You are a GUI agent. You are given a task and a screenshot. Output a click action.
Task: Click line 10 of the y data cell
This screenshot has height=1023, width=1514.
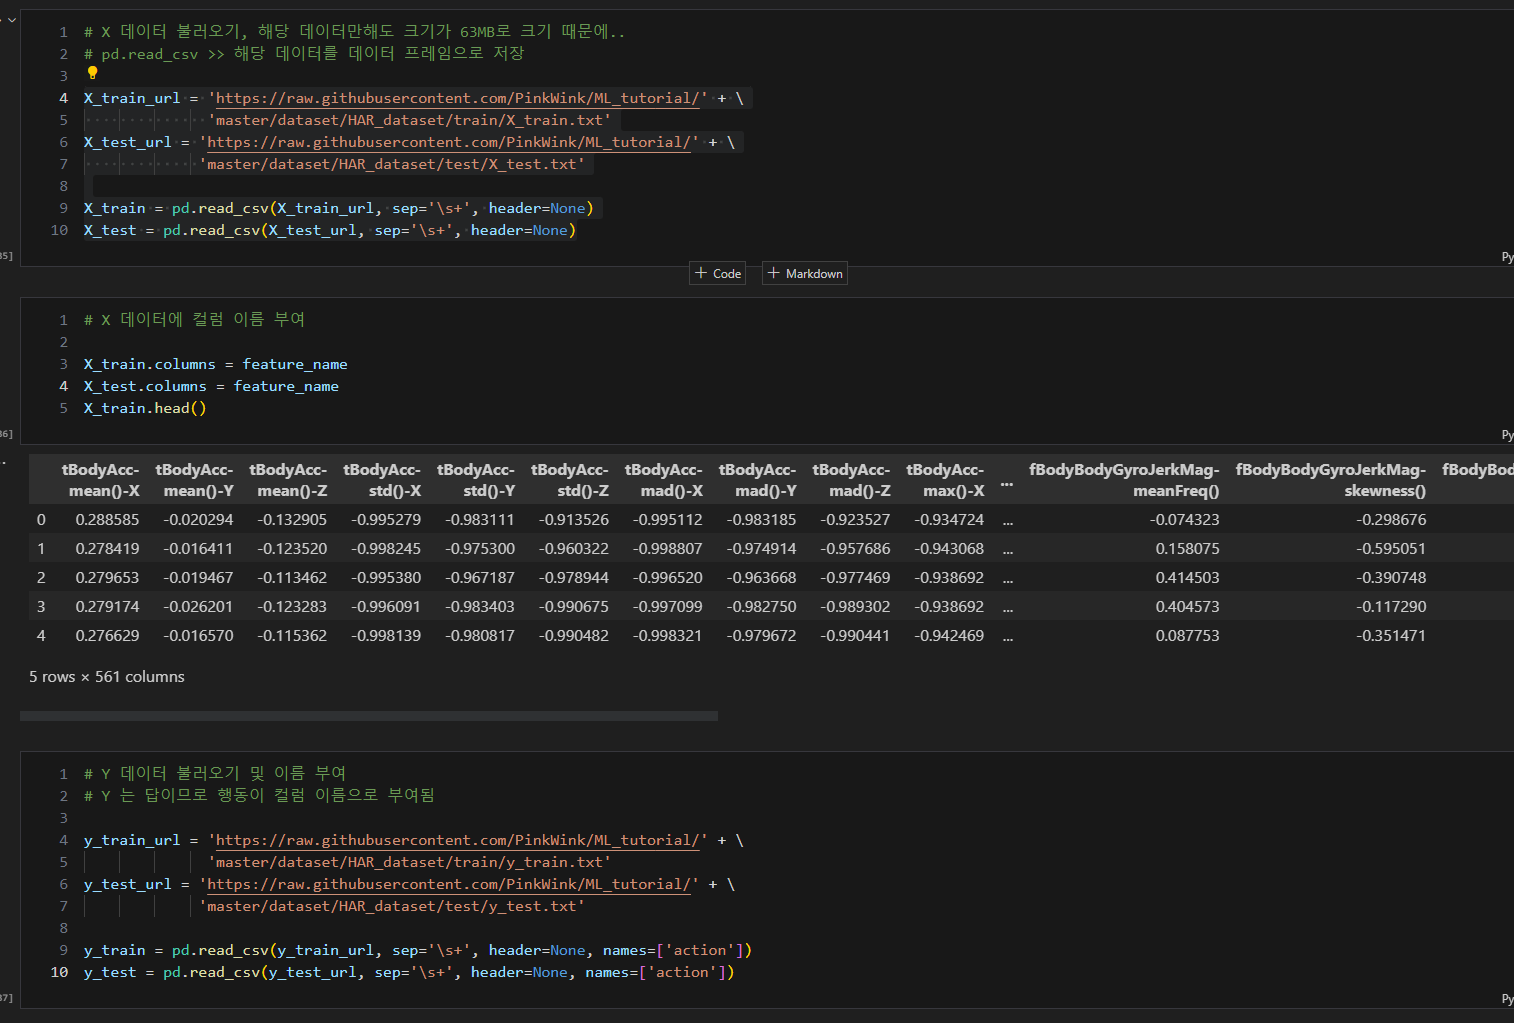point(409,972)
